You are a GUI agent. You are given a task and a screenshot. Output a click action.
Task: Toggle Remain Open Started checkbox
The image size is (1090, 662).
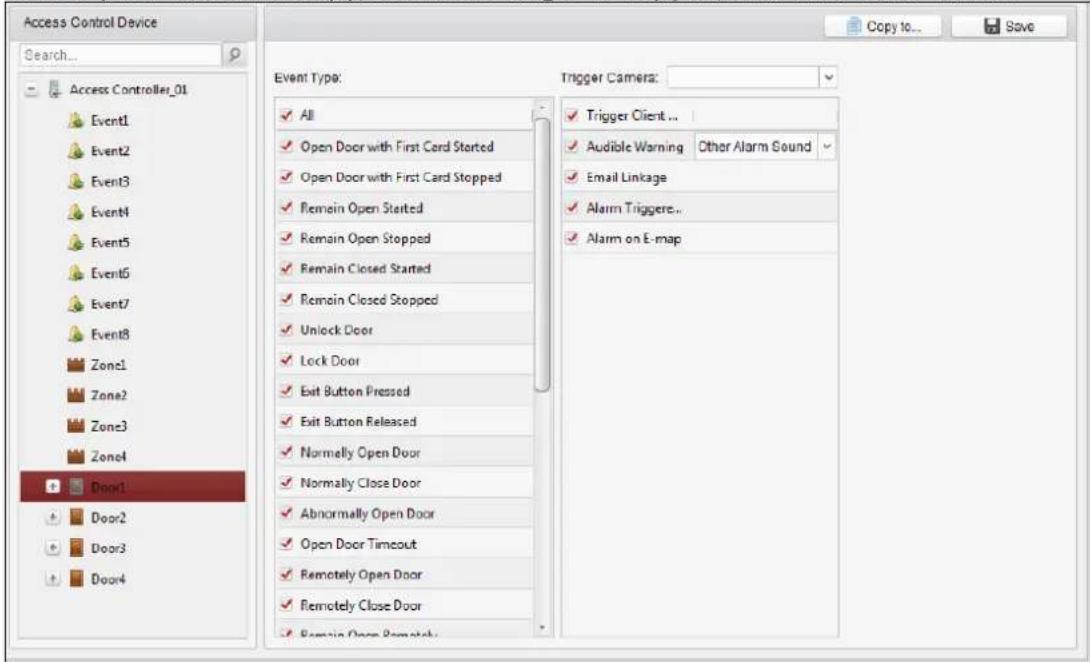coord(286,207)
